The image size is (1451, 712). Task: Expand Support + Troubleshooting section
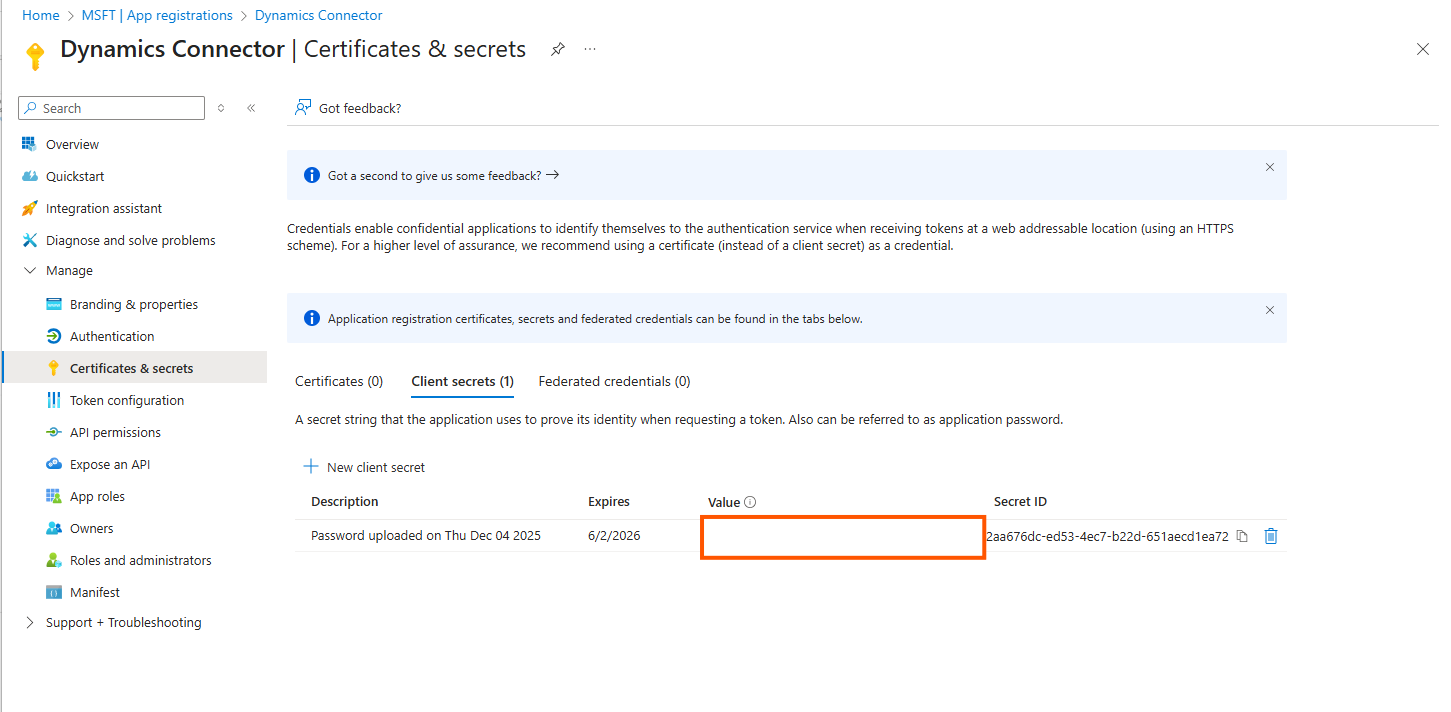[x=30, y=622]
